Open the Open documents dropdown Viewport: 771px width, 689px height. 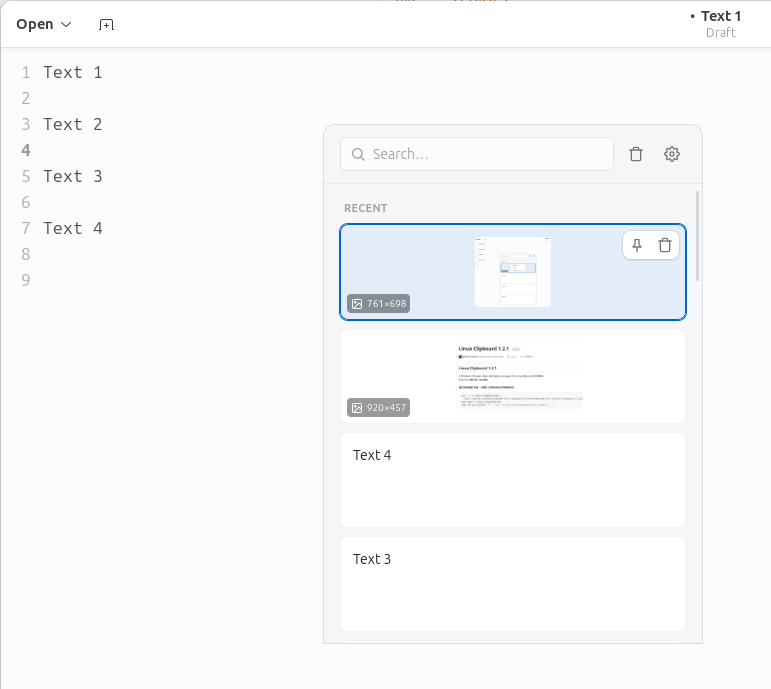[44, 24]
